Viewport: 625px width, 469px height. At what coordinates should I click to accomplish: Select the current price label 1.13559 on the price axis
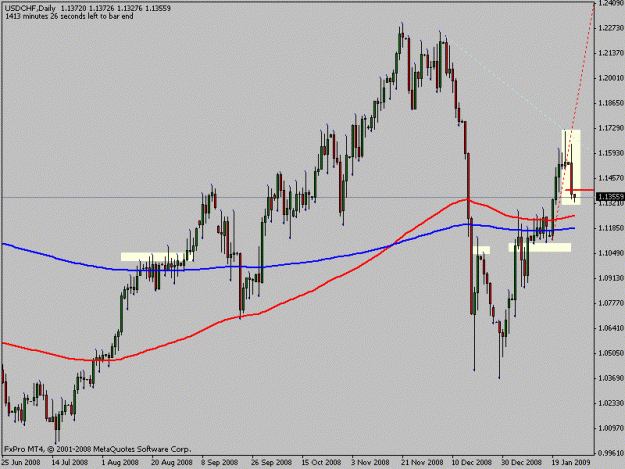[610, 197]
